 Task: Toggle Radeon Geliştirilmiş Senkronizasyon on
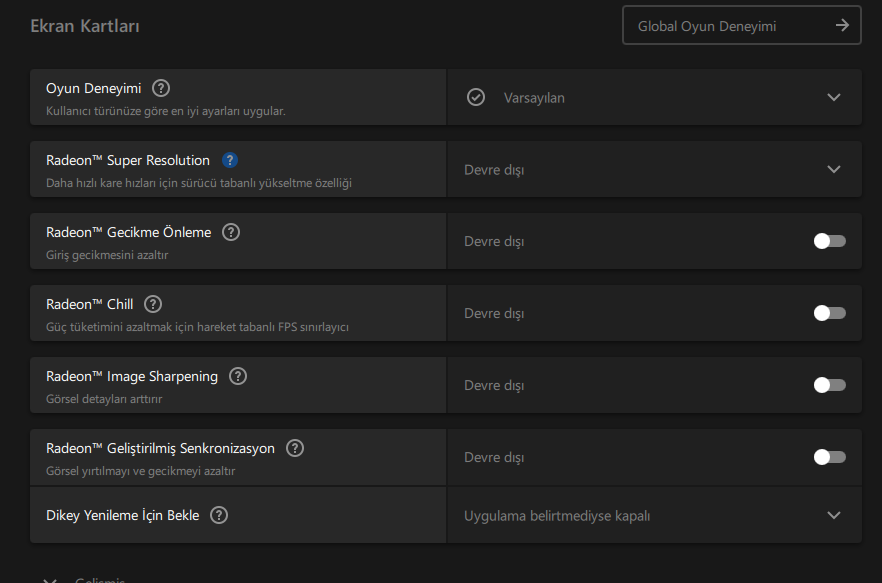pos(830,458)
